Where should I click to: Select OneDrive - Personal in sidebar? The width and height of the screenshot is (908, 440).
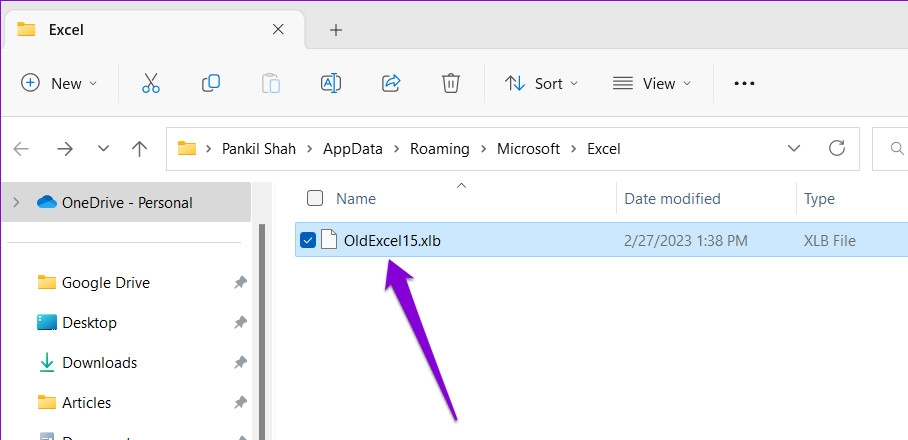[x=126, y=202]
